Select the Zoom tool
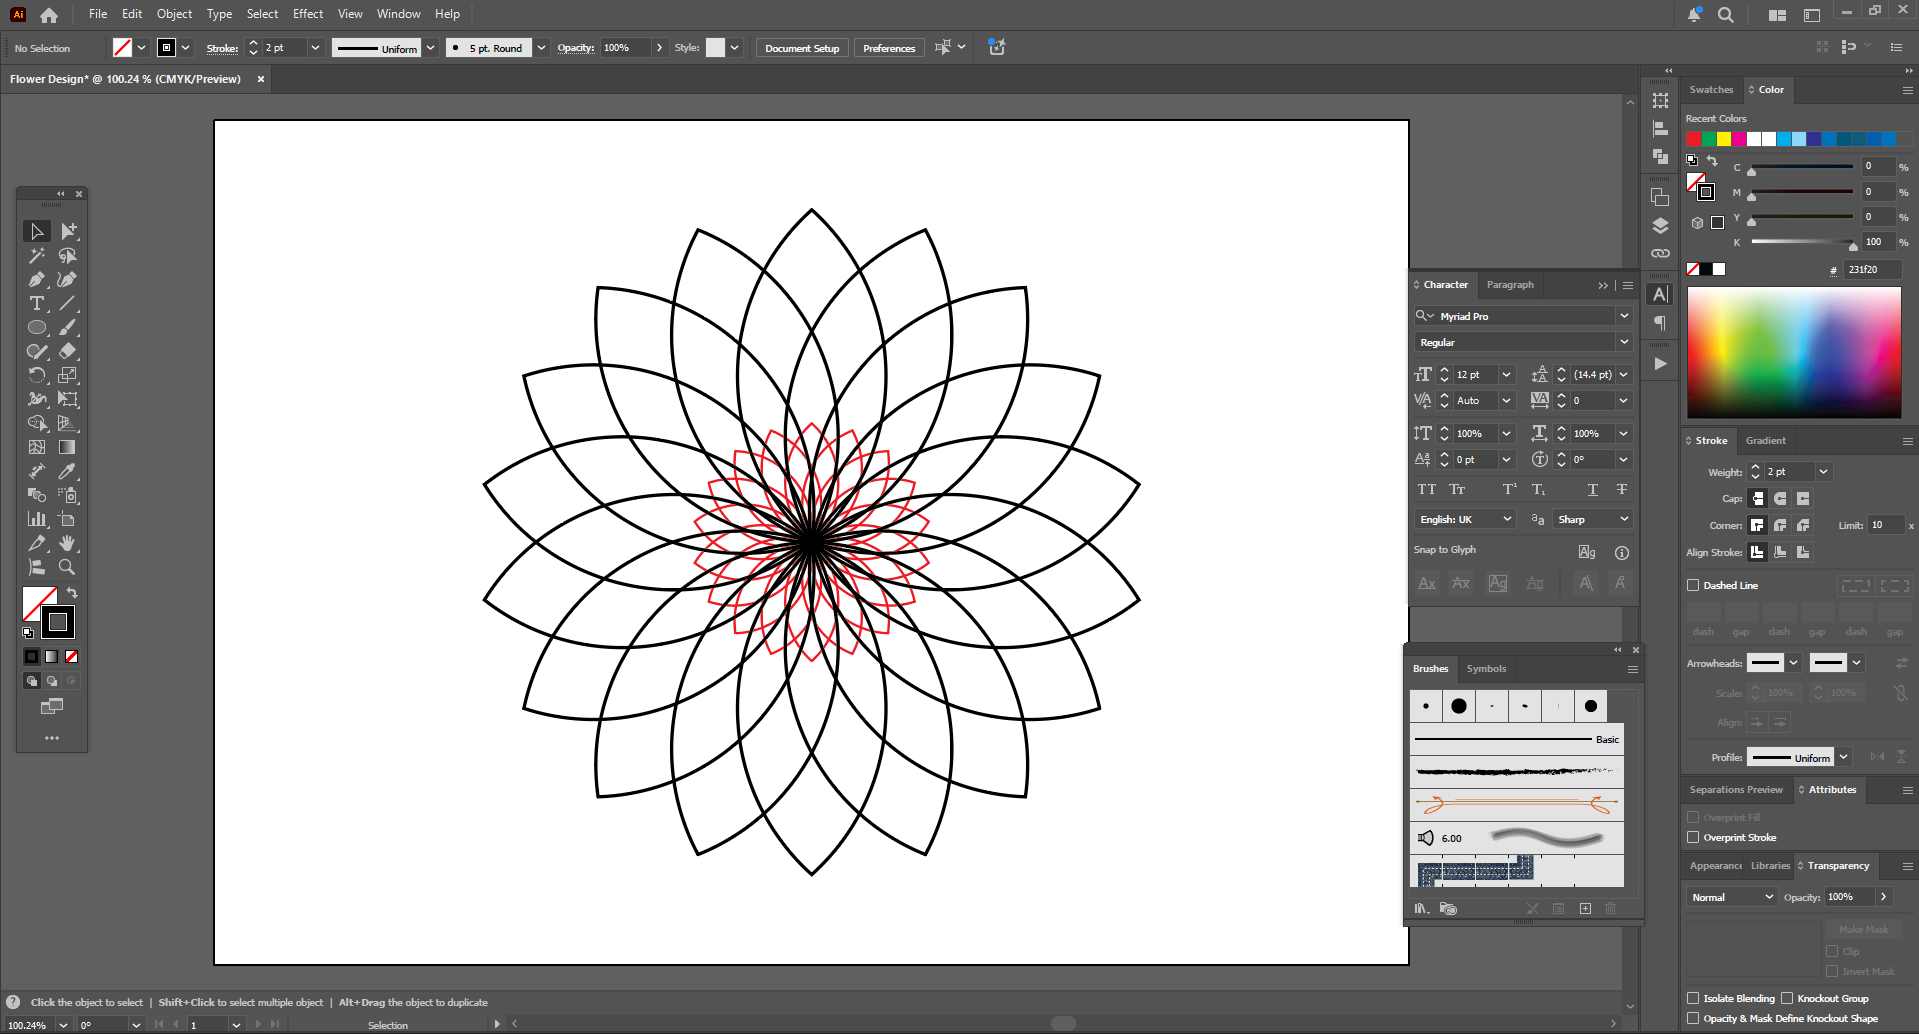 click(67, 567)
